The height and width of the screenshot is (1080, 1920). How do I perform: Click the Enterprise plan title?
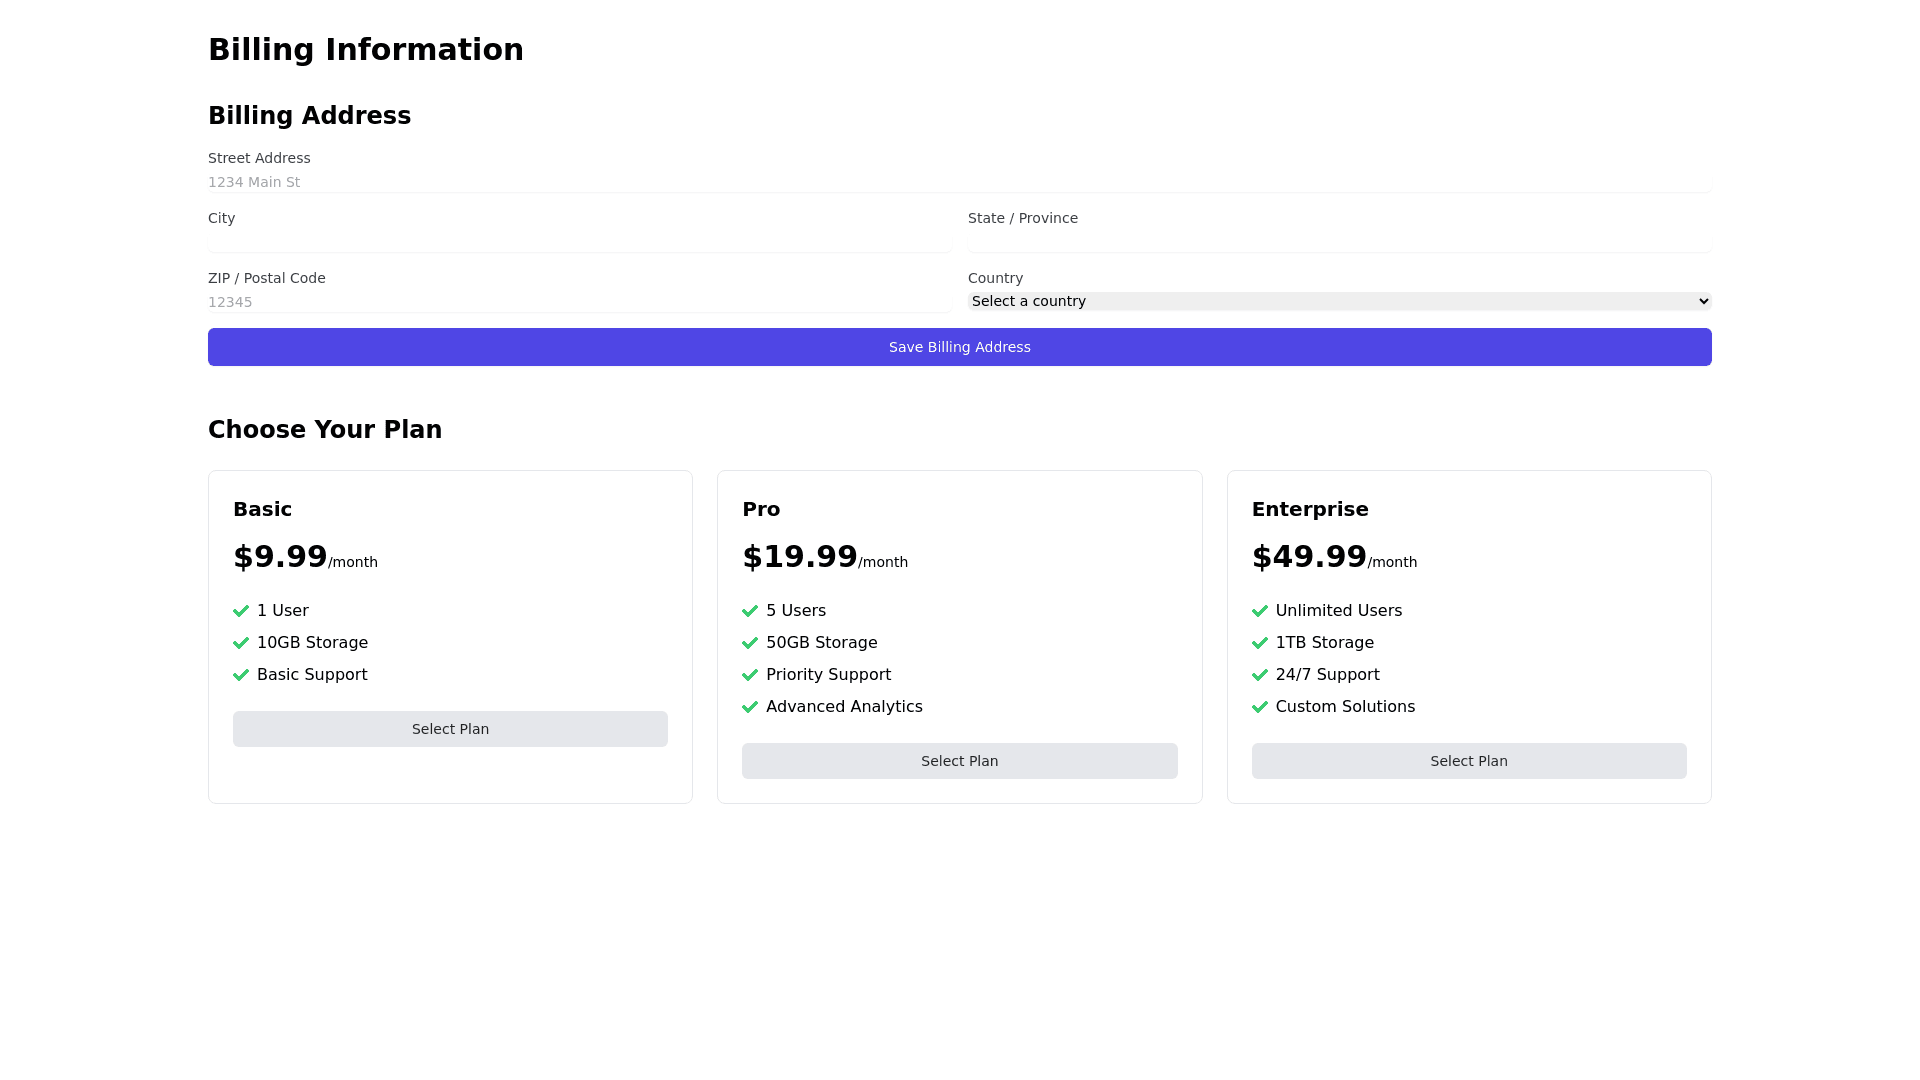(x=1309, y=509)
